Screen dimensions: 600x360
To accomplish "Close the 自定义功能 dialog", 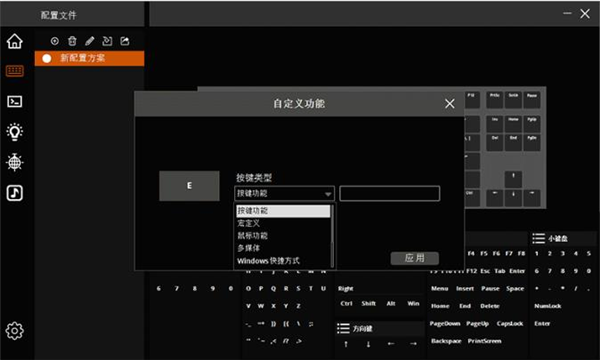I will point(450,103).
